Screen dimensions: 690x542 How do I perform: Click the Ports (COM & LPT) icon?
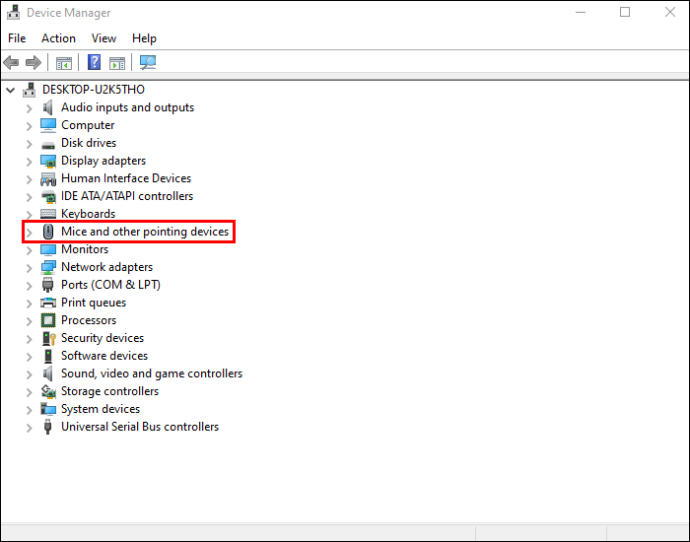tap(48, 285)
